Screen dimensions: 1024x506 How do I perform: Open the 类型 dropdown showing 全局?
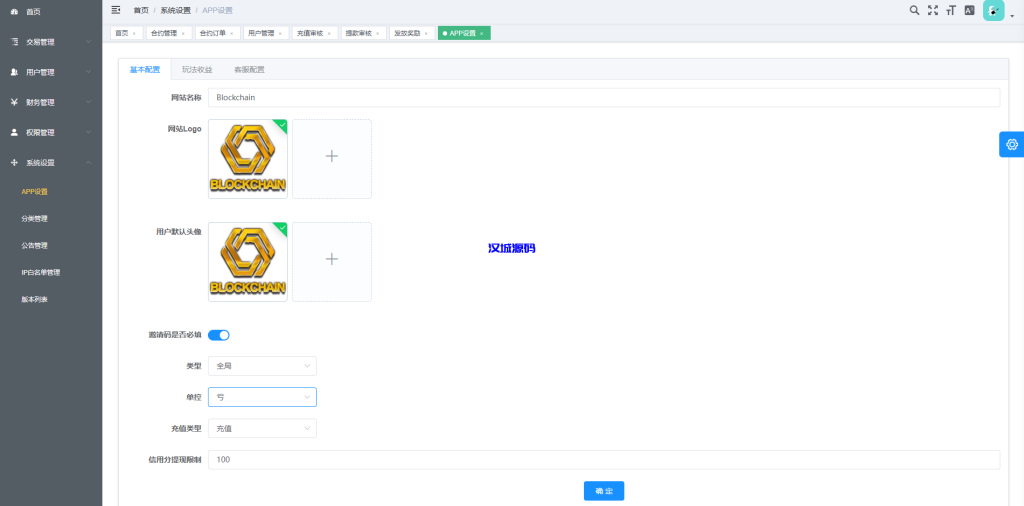pos(262,366)
